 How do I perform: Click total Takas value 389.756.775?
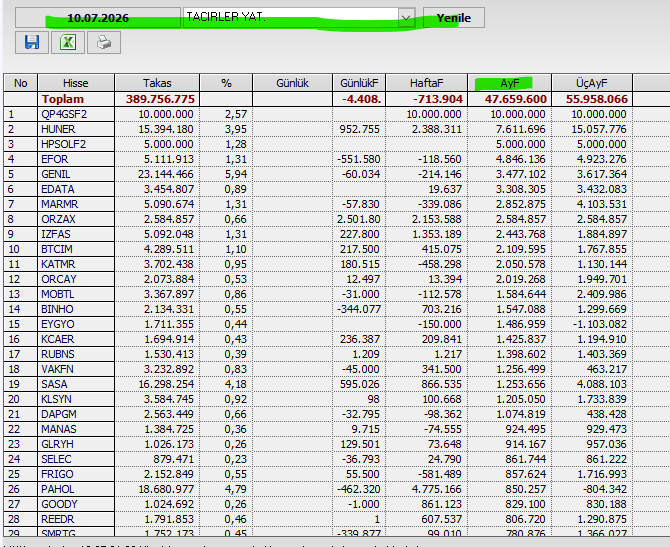pyautogui.click(x=160, y=99)
